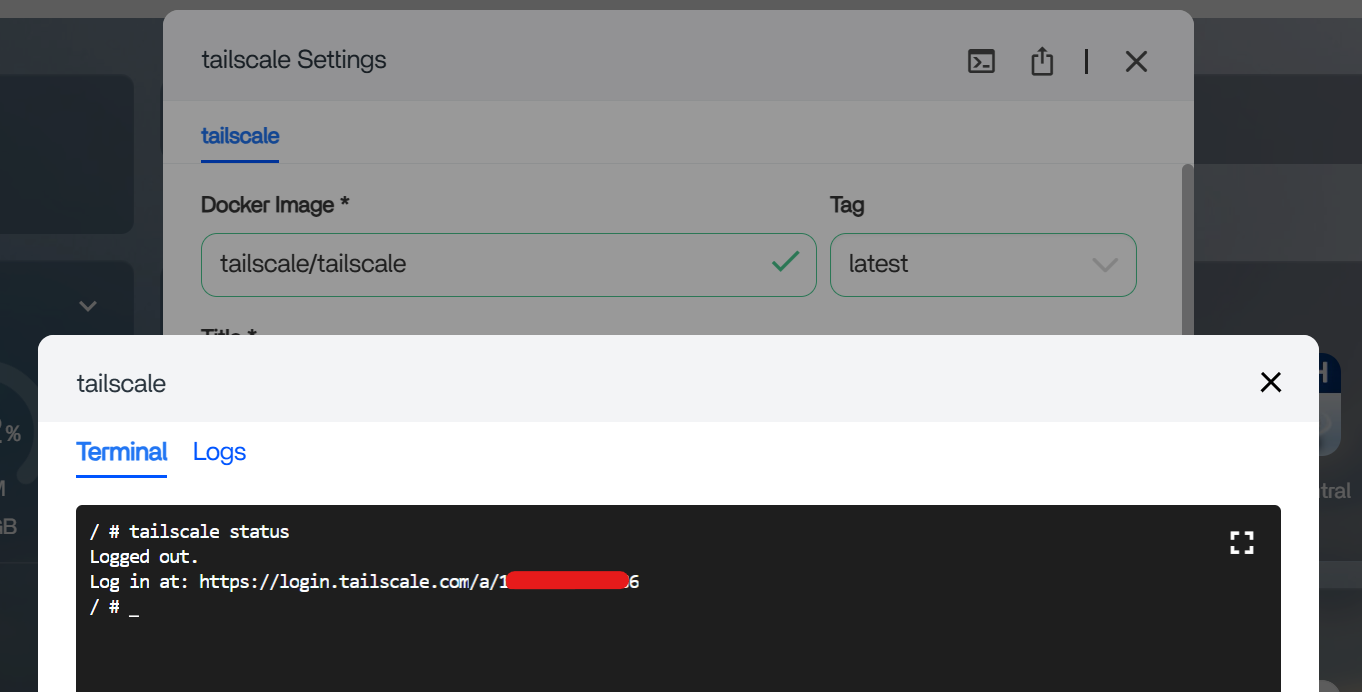Switch to the Logs tab
The width and height of the screenshot is (1362, 692).
click(x=219, y=452)
